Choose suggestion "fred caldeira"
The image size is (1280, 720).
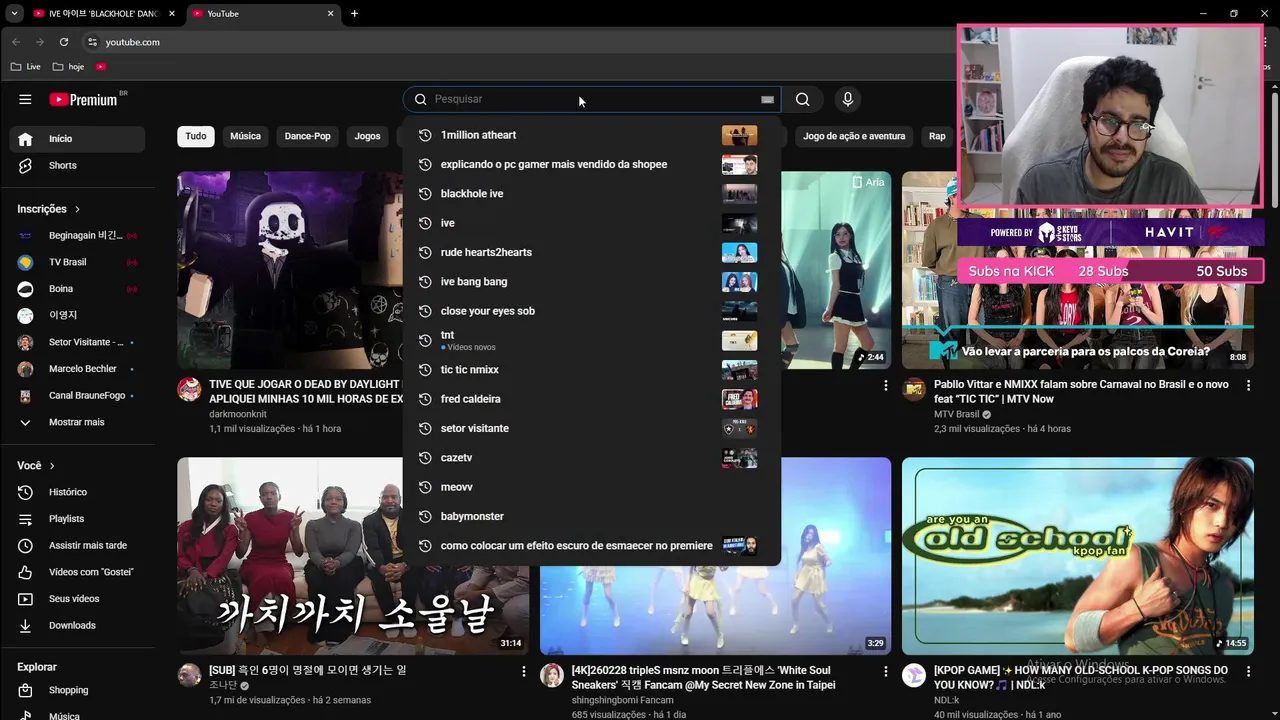pyautogui.click(x=591, y=399)
